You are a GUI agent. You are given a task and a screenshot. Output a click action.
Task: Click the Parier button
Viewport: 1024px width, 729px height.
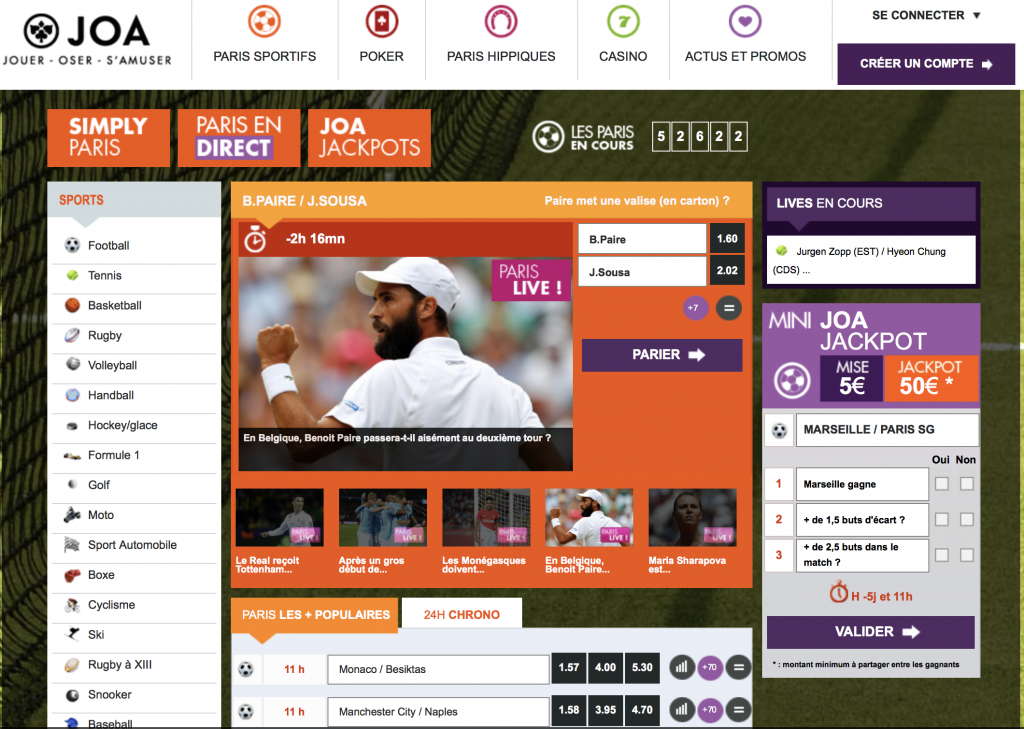tap(662, 355)
